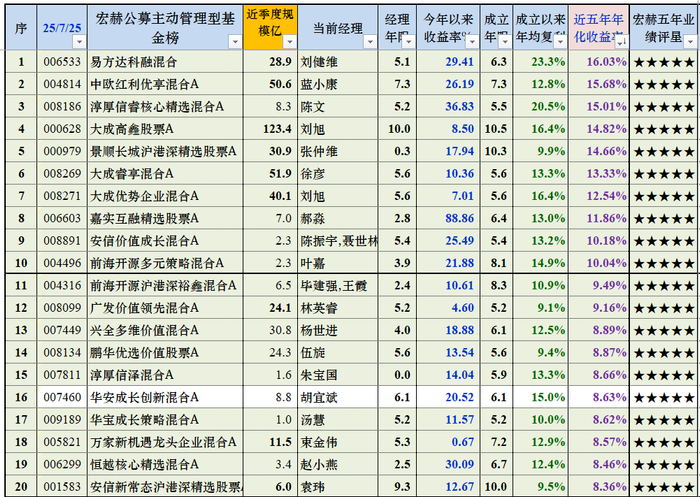700x497 pixels.
Task: Select the 25/7/25 date header cell
Action: (62, 28)
